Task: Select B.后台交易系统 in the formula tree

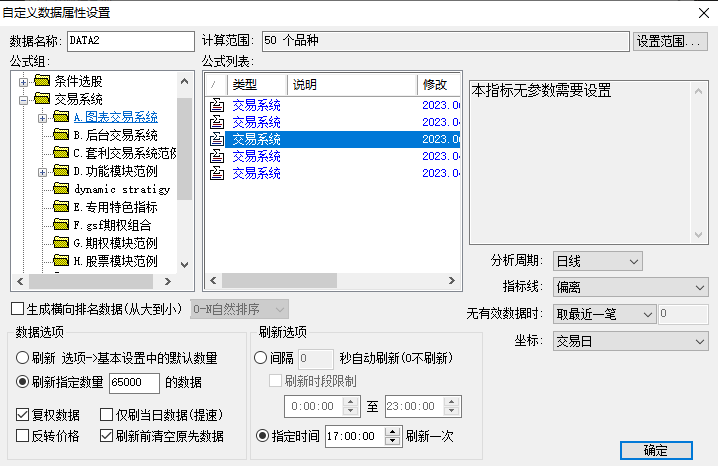Action: (115, 135)
